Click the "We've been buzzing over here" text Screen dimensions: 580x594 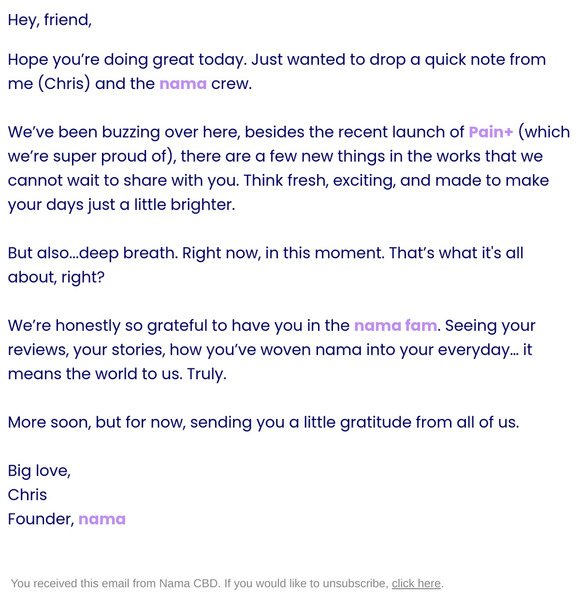124,133
